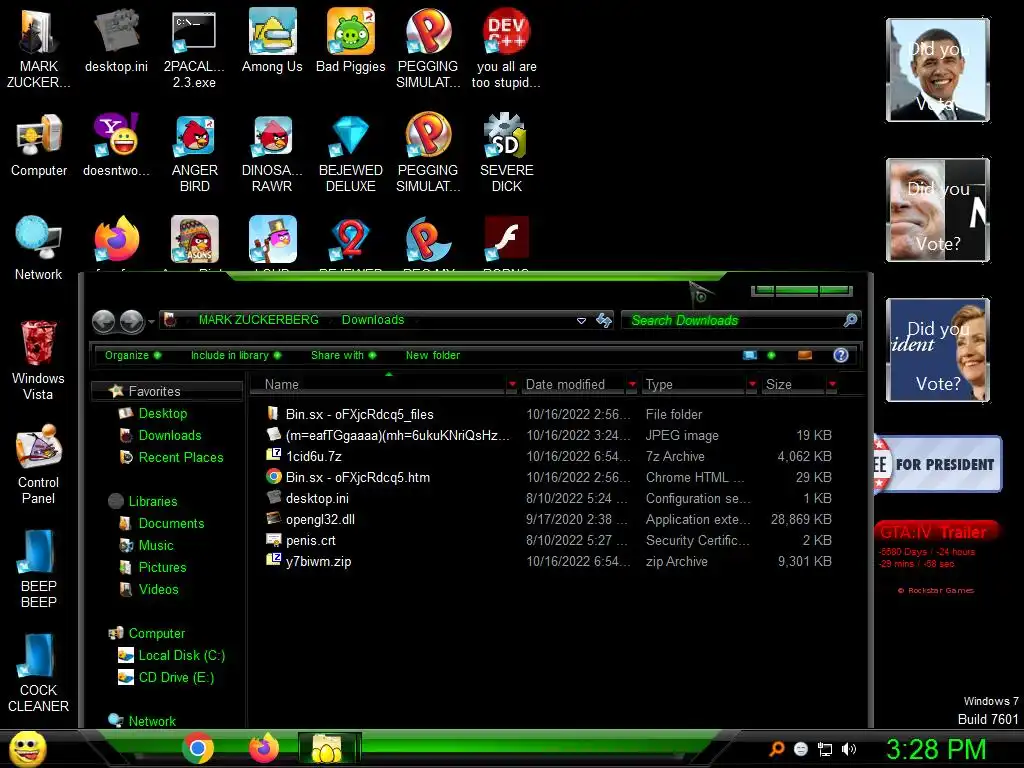Select Music library in sidebar
1024x768 pixels.
pyautogui.click(x=155, y=545)
